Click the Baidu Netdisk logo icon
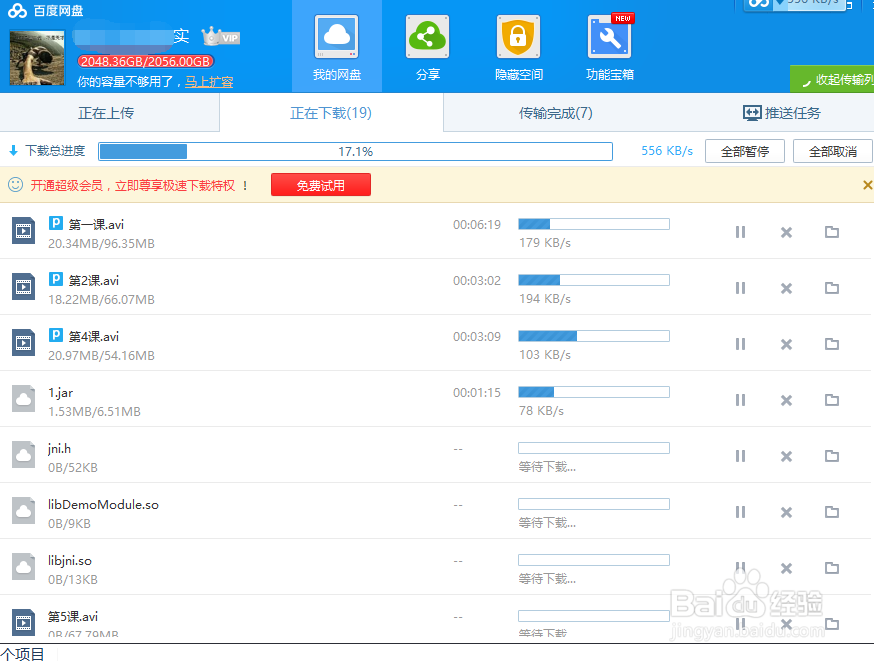Image resolution: width=874 pixels, height=661 pixels. tap(17, 11)
